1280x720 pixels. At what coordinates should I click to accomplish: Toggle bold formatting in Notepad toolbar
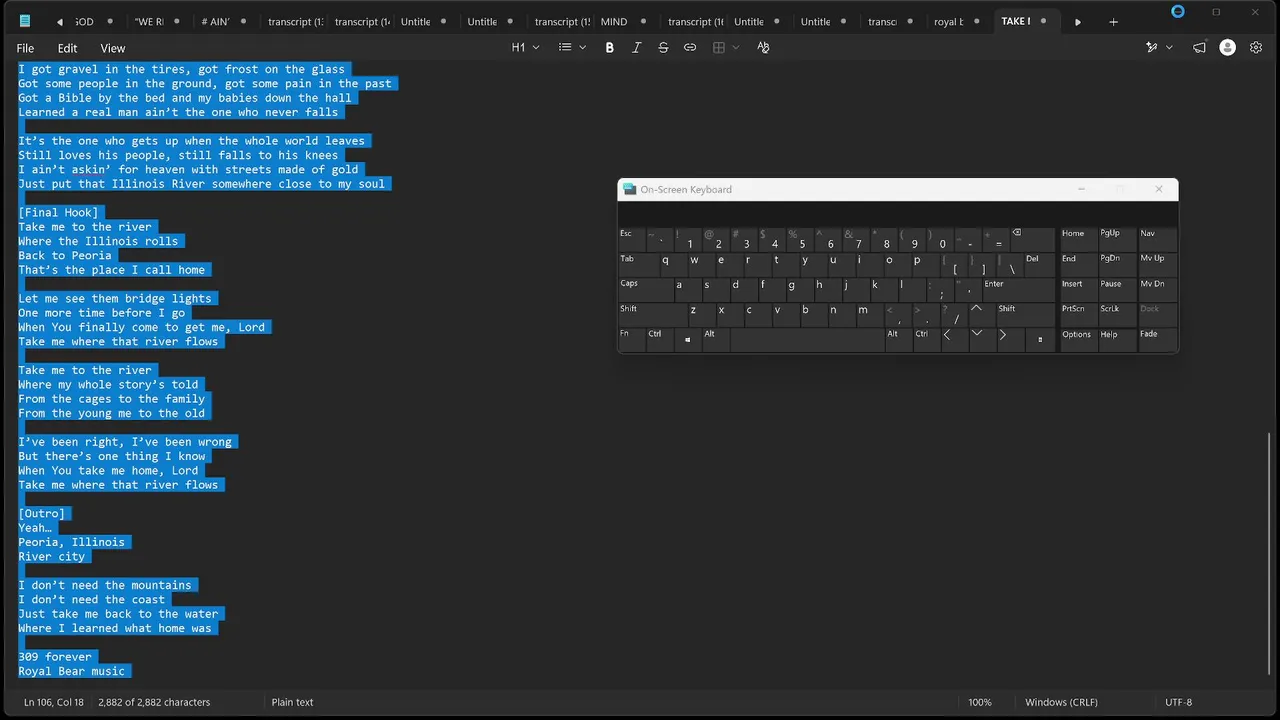click(609, 48)
